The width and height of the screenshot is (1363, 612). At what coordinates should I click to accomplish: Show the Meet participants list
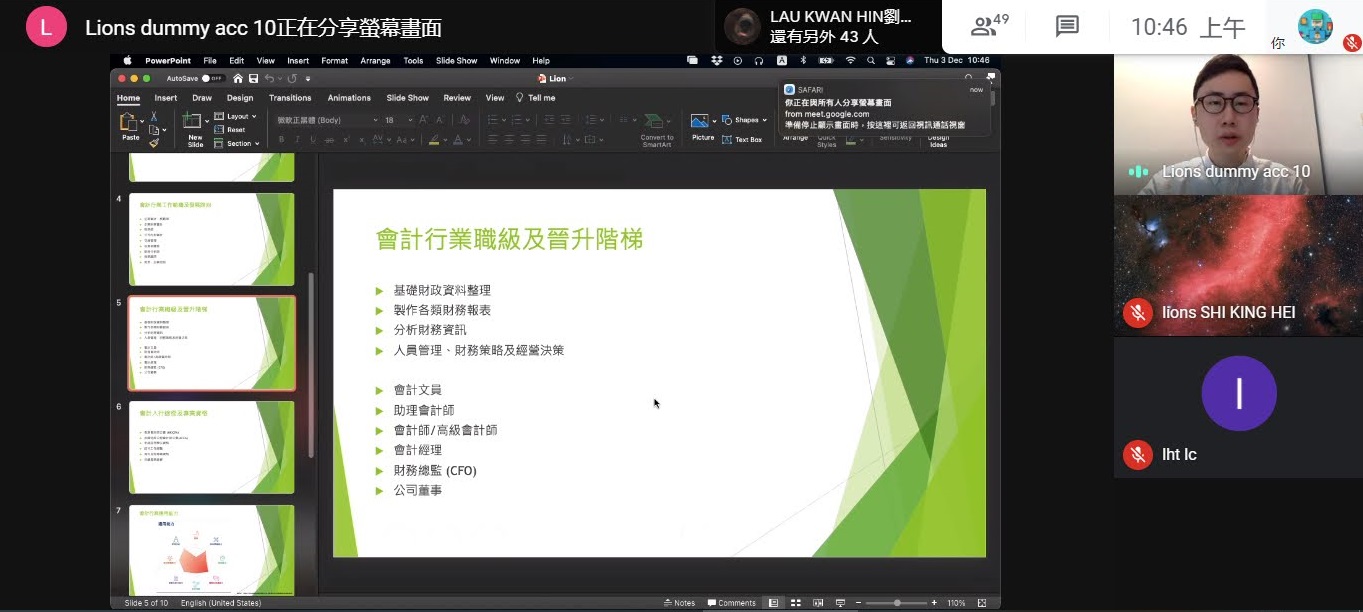(x=989, y=27)
